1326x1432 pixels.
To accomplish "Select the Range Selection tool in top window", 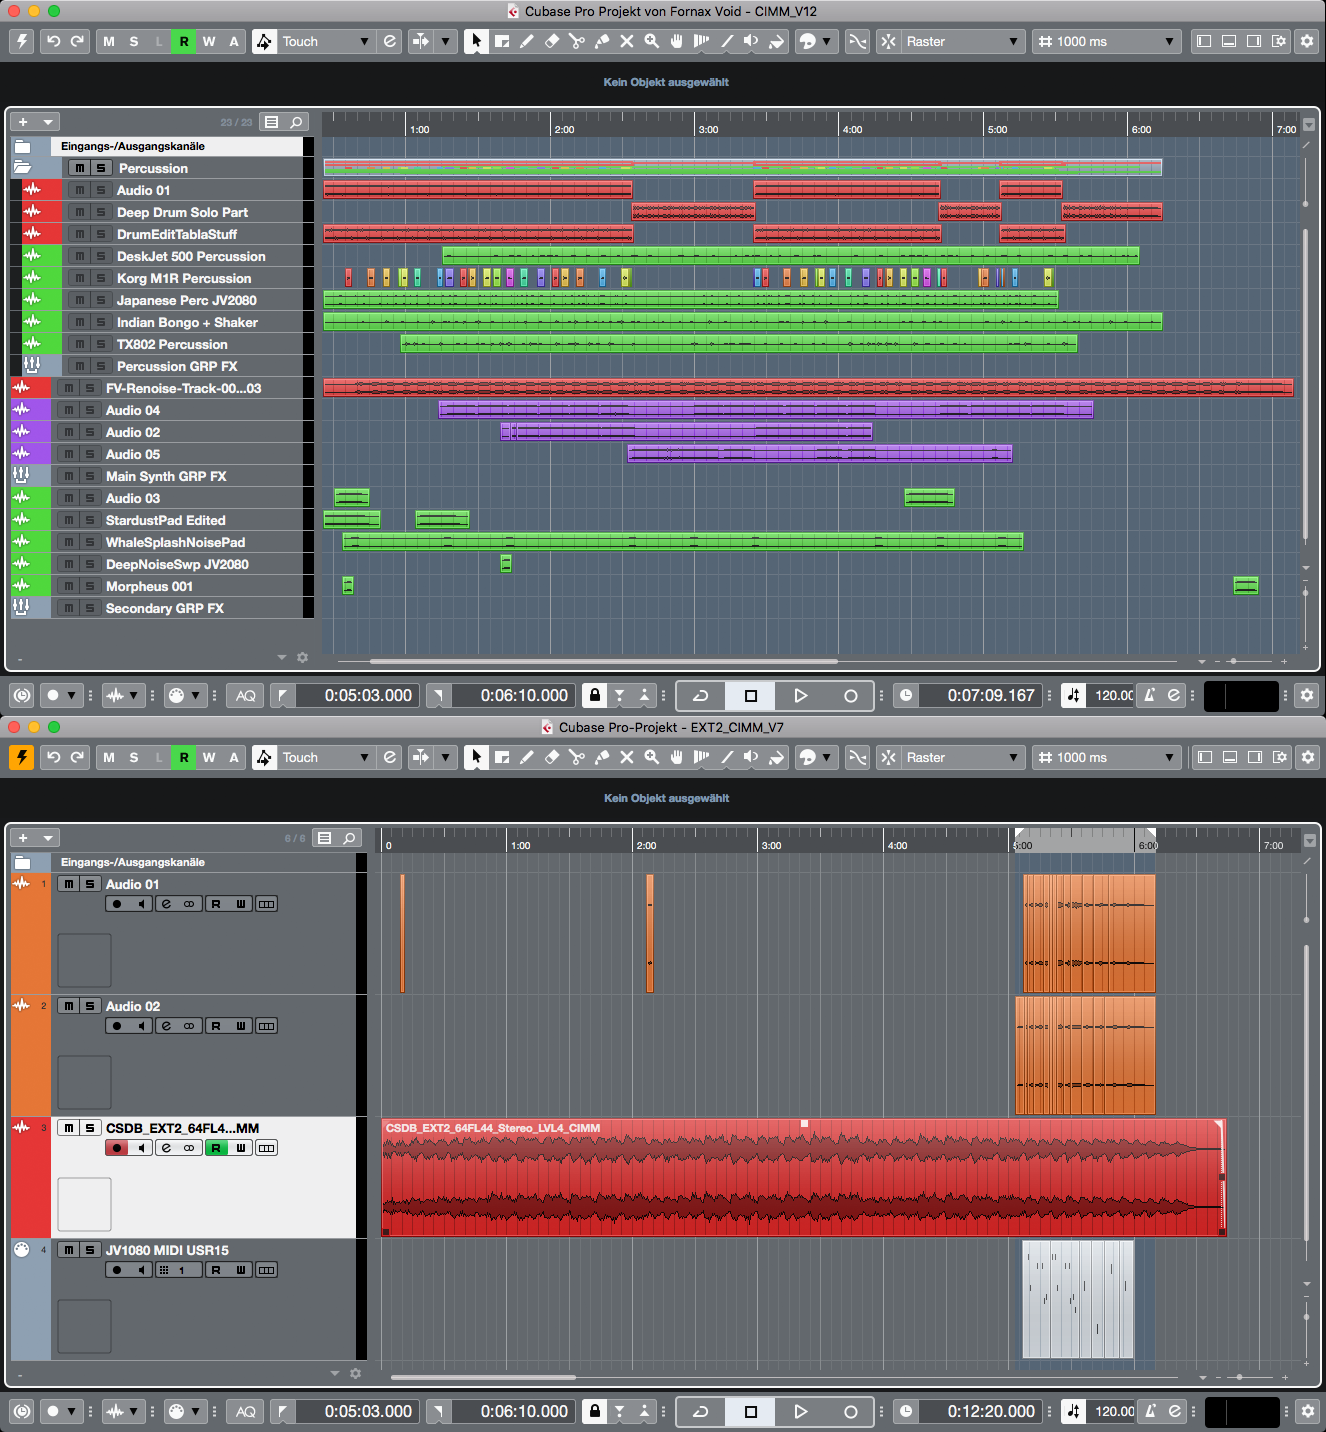I will [502, 41].
